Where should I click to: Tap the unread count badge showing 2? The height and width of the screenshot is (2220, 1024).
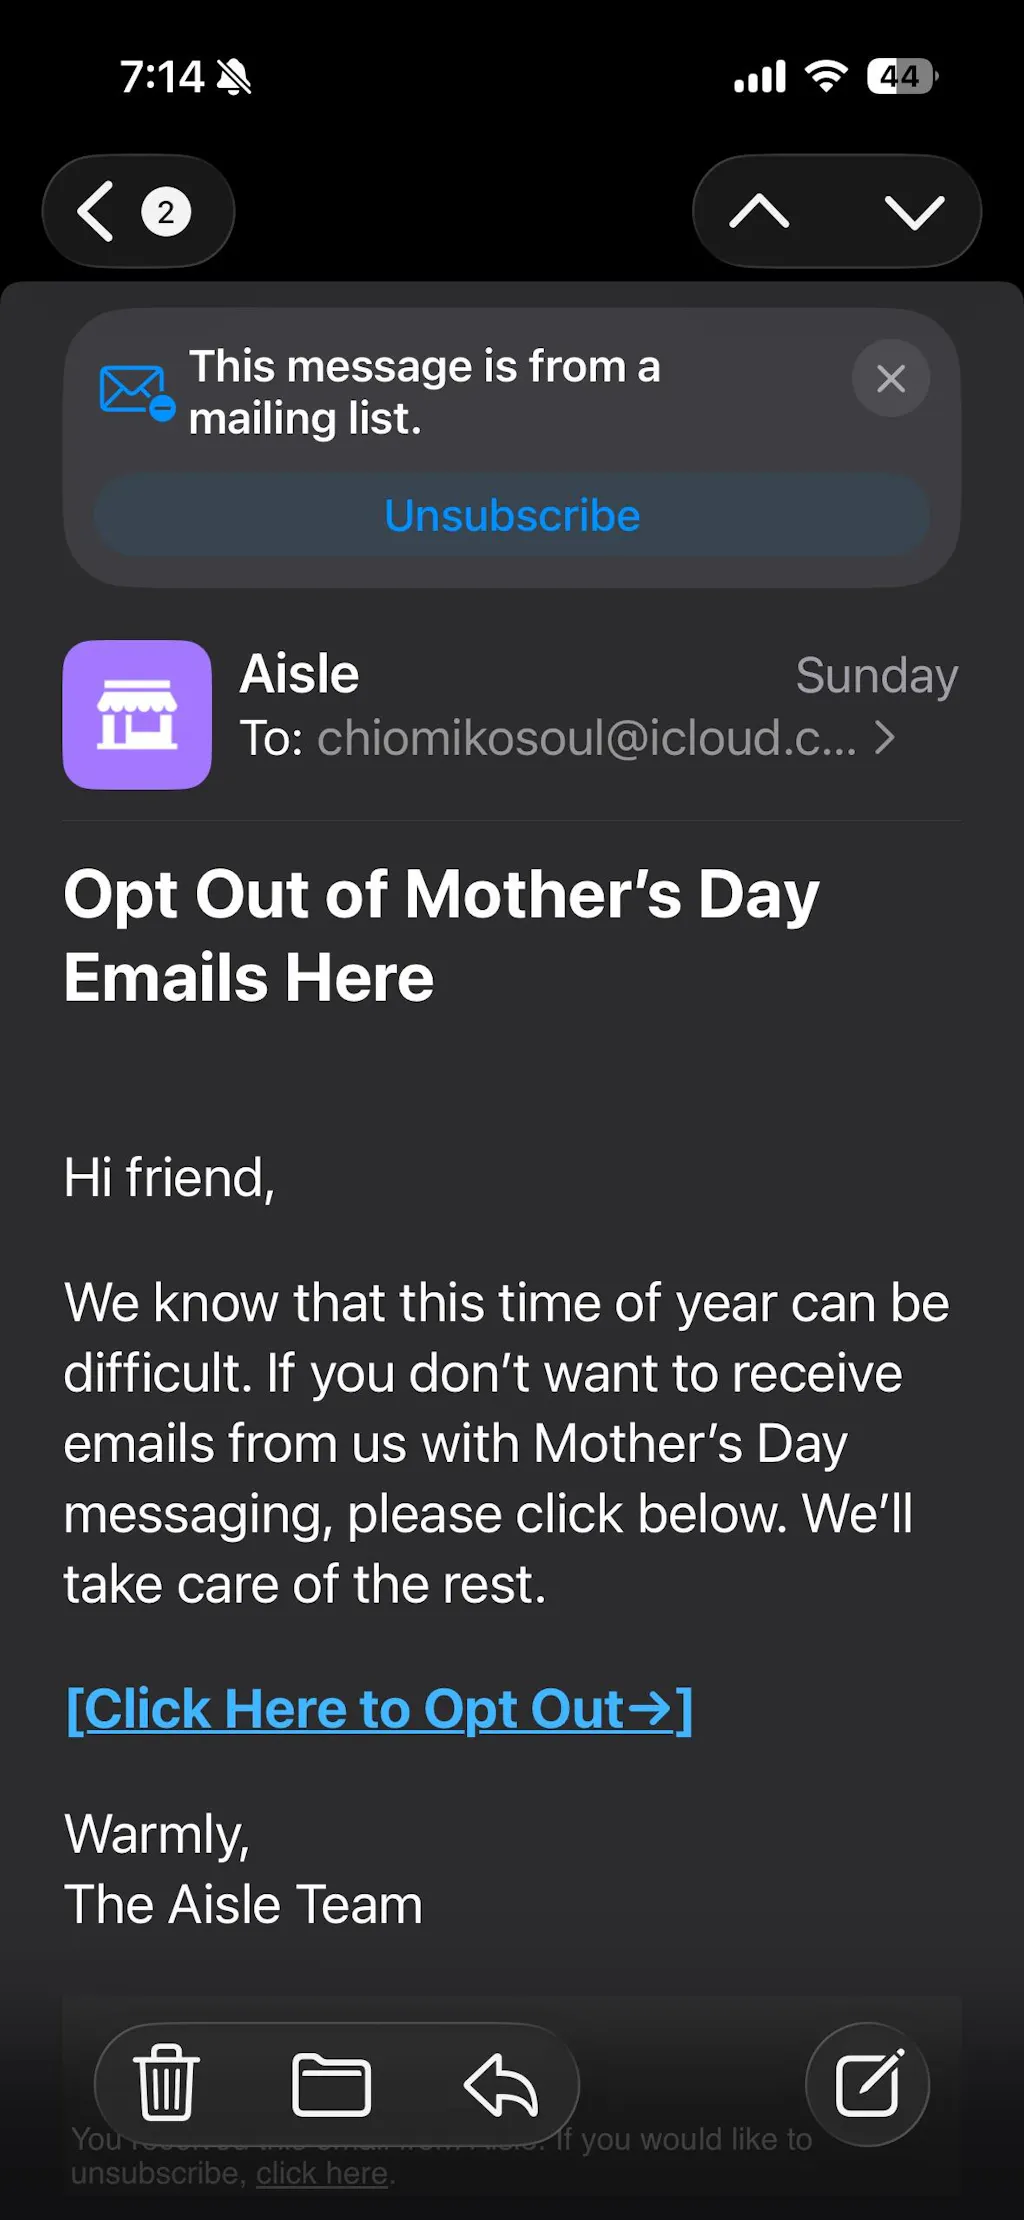coord(166,211)
